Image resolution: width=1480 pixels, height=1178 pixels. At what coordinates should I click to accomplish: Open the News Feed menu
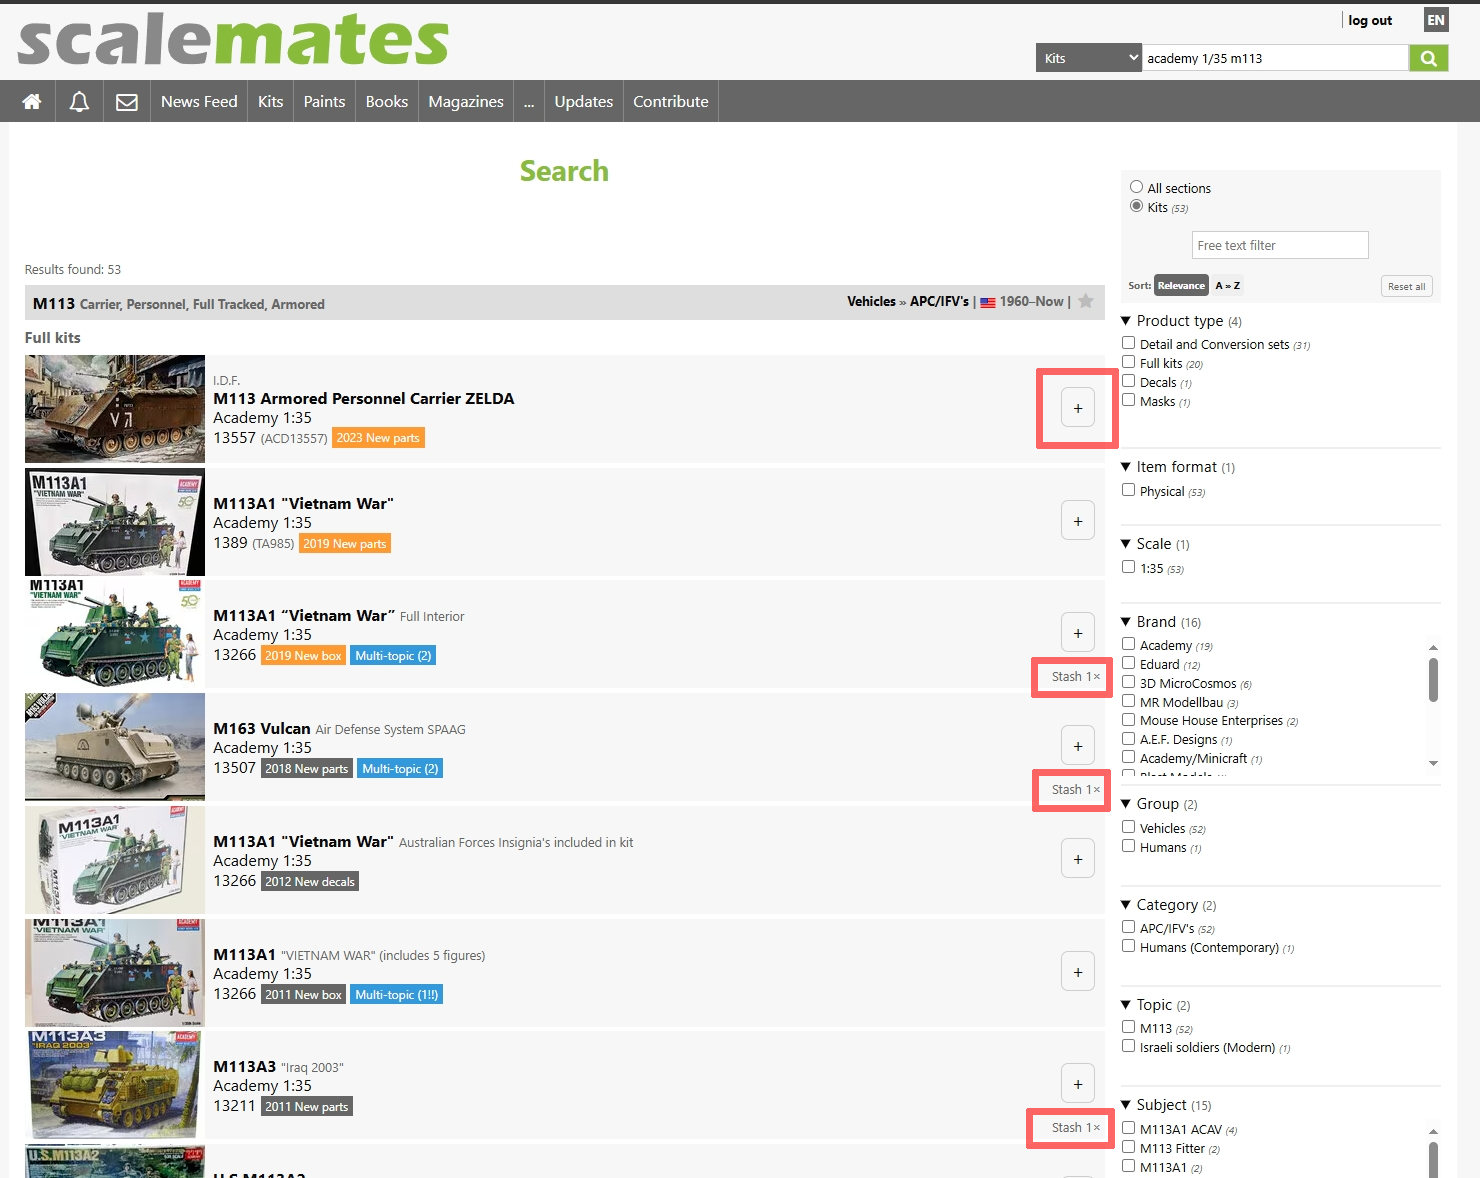pos(199,101)
